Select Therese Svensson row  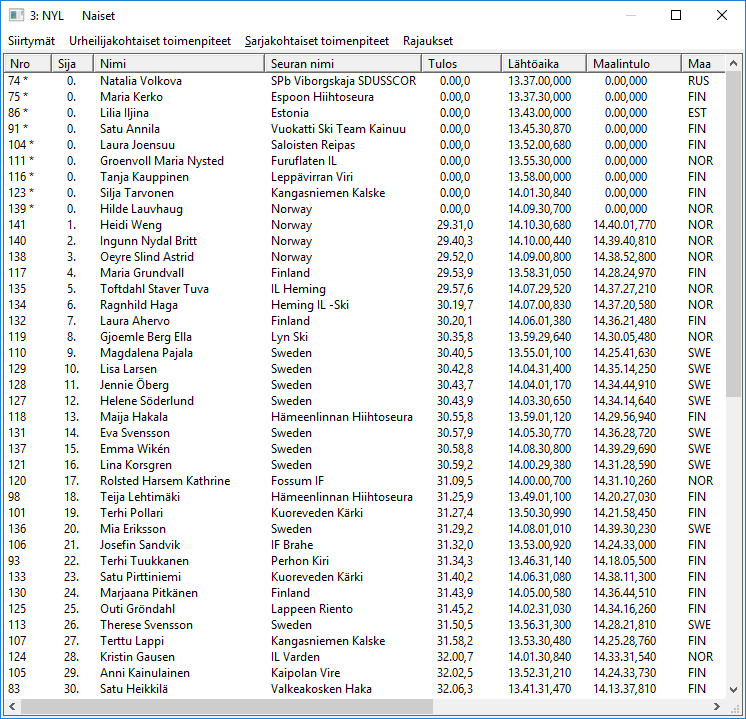(365, 625)
